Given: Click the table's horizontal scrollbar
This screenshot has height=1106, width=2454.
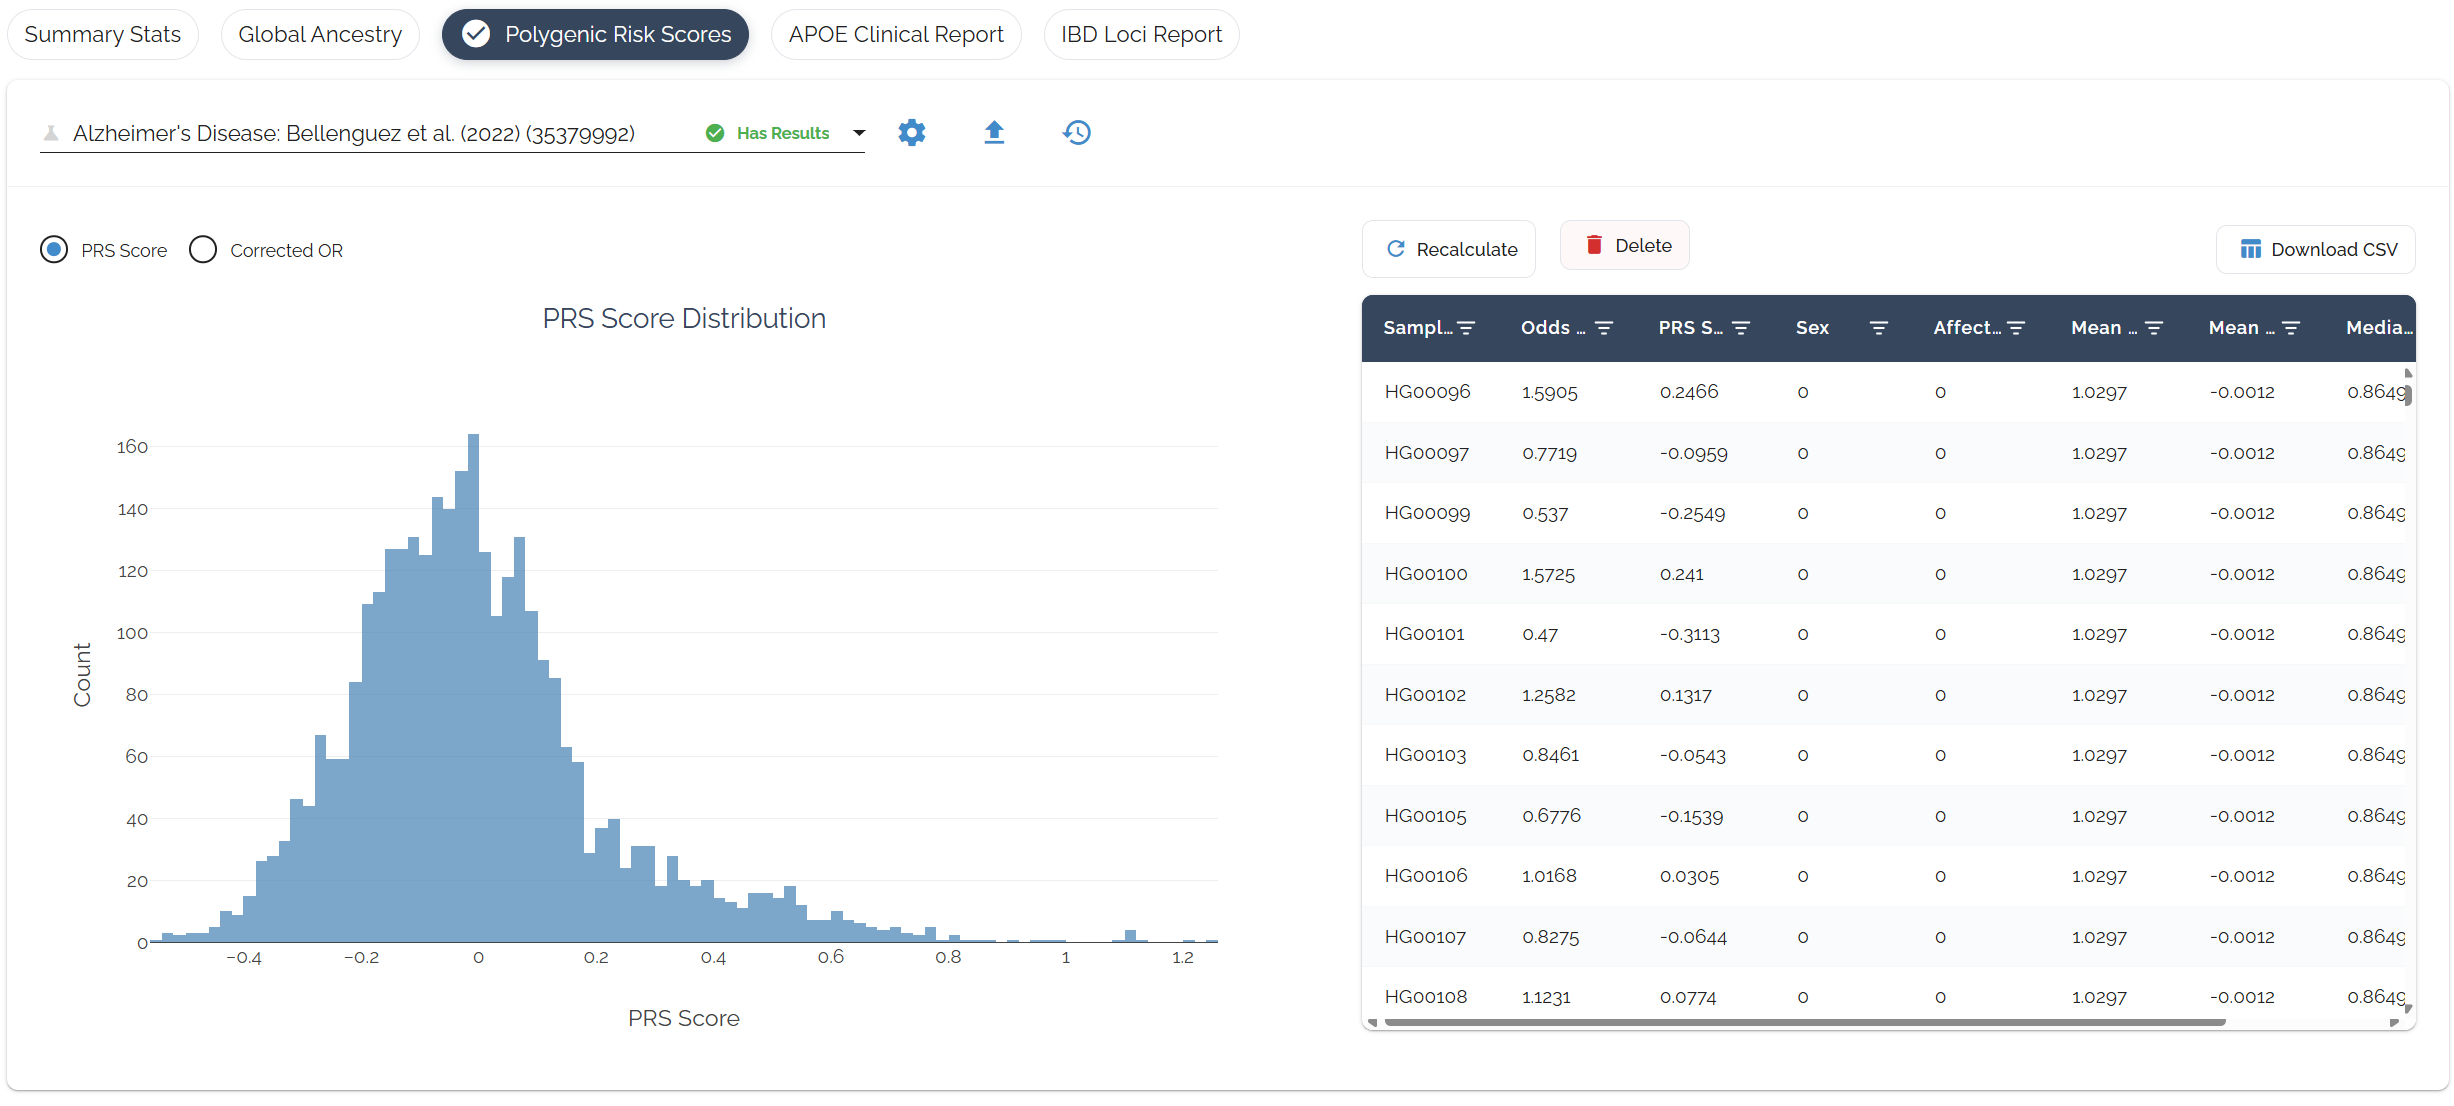Looking at the screenshot, I should click(x=1804, y=1022).
